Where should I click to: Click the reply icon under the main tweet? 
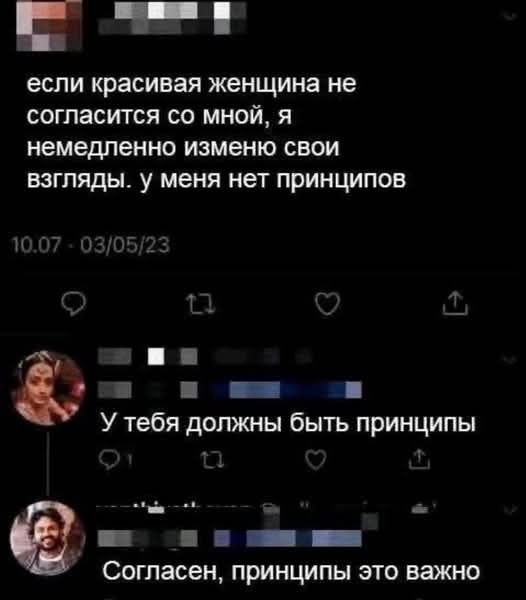coord(74,304)
